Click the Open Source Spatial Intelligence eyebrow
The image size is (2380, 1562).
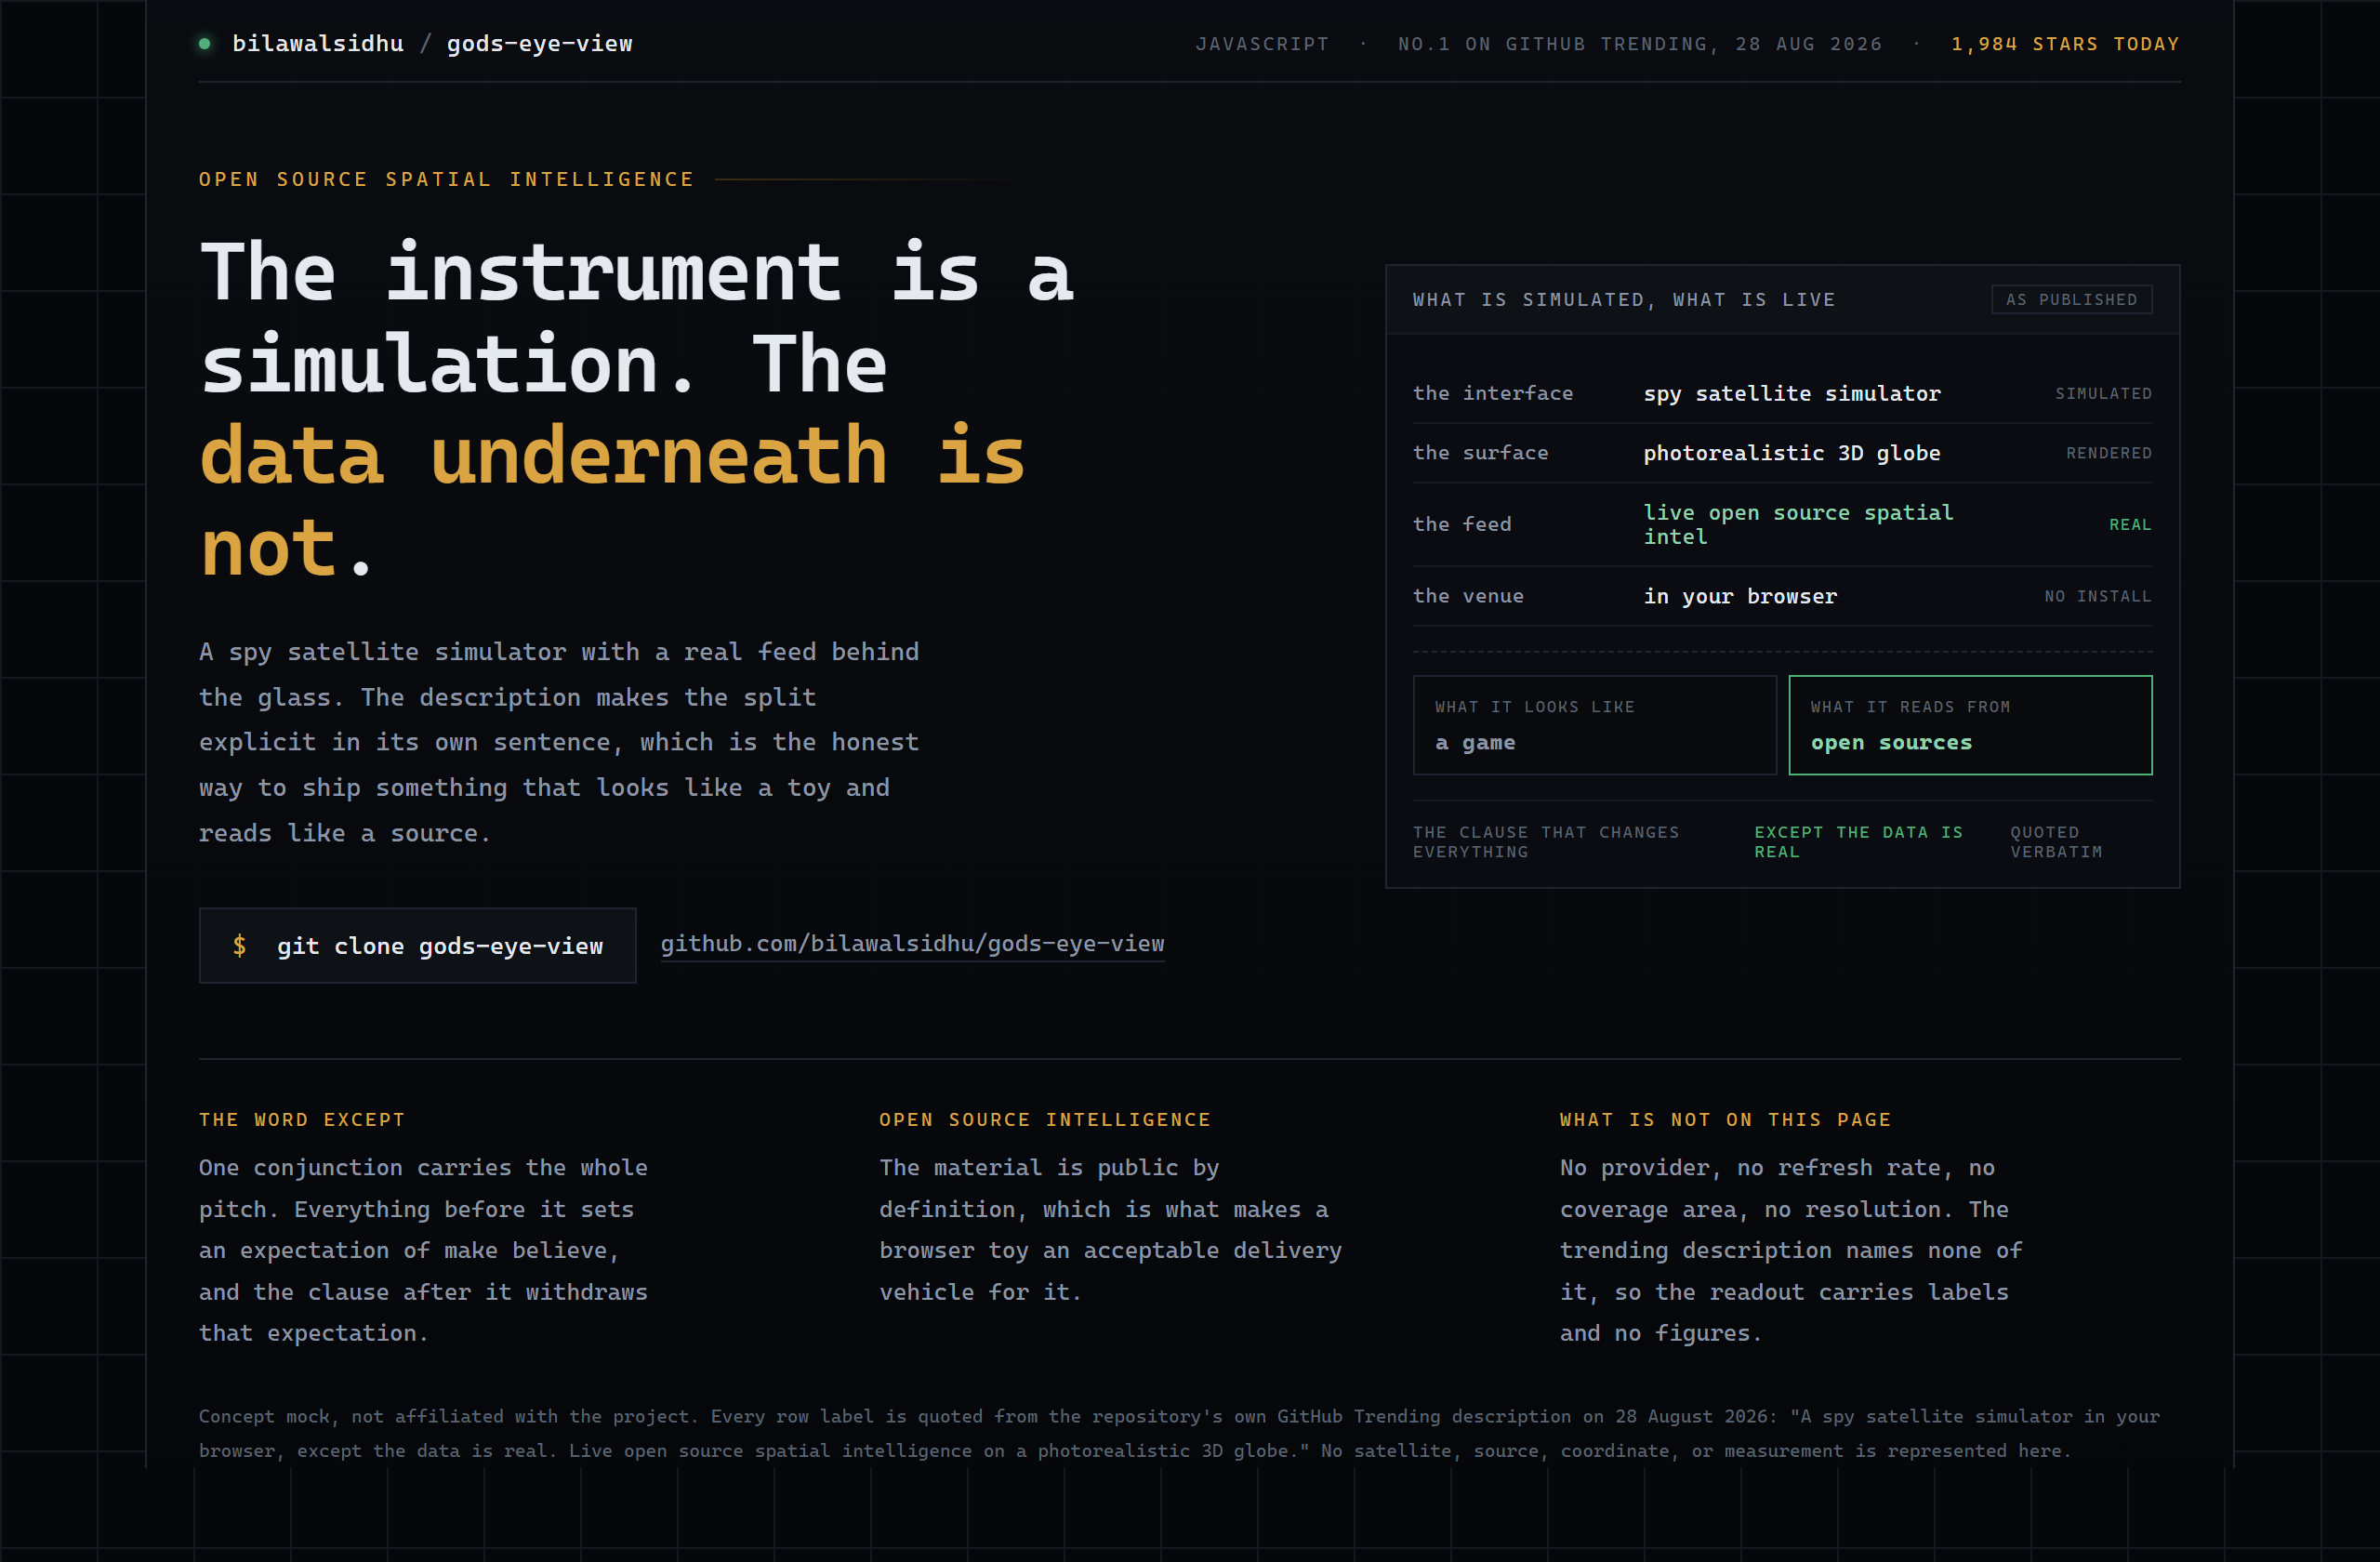click(446, 179)
